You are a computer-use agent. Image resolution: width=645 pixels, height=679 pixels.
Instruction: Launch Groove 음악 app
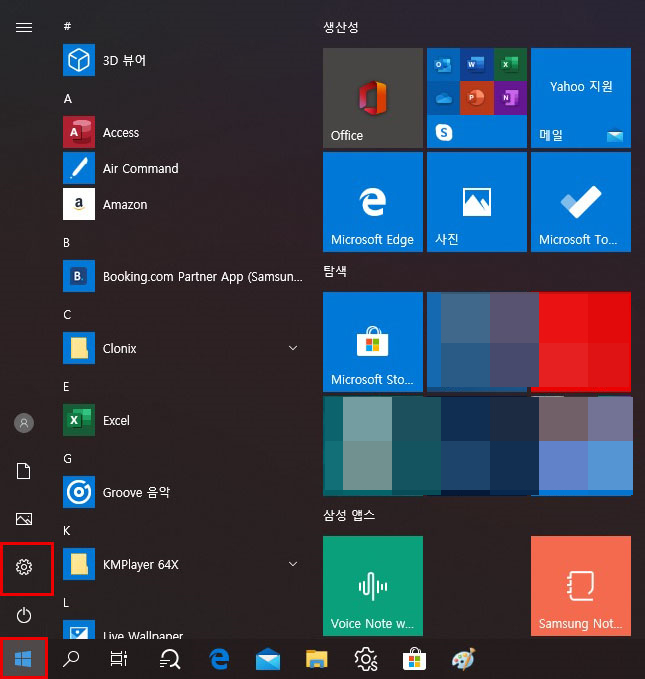pyautogui.click(x=183, y=492)
